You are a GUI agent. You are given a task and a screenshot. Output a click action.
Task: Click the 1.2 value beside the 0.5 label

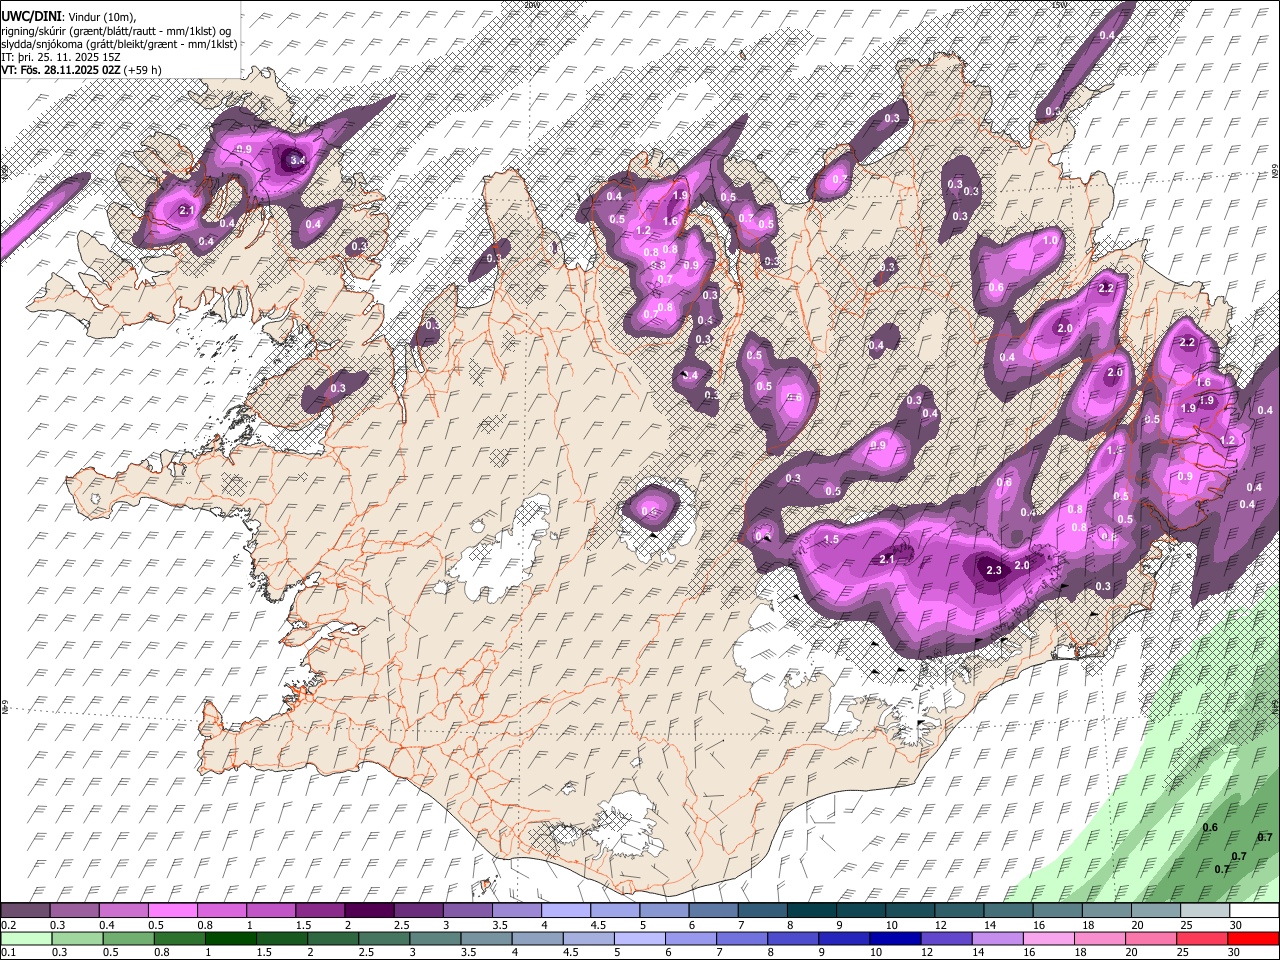(x=643, y=231)
